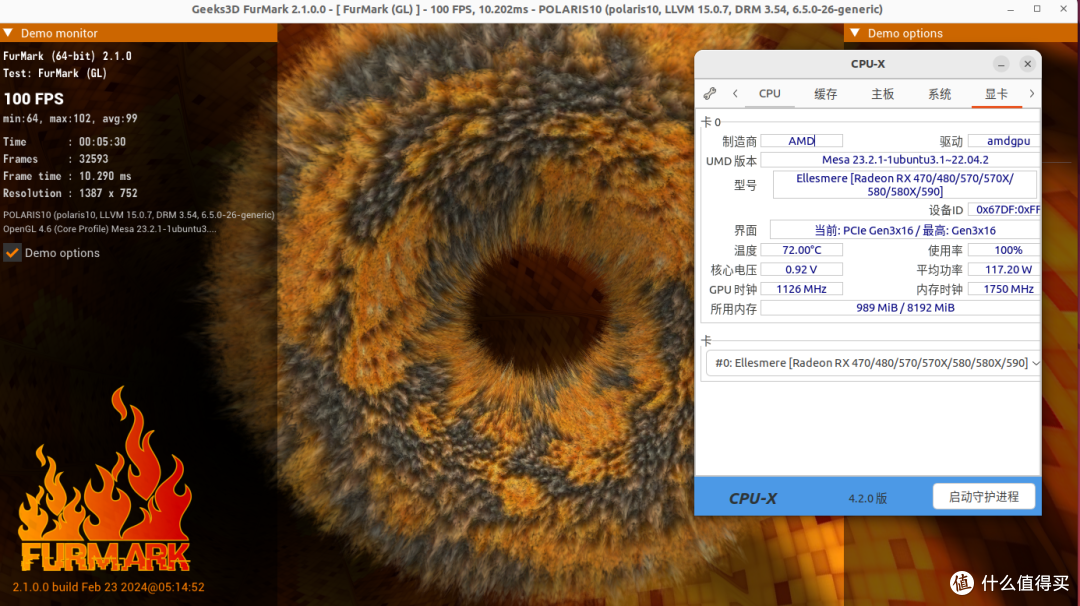Click the 1126 MHz GPU clock value
This screenshot has width=1080, height=606.
point(801,289)
